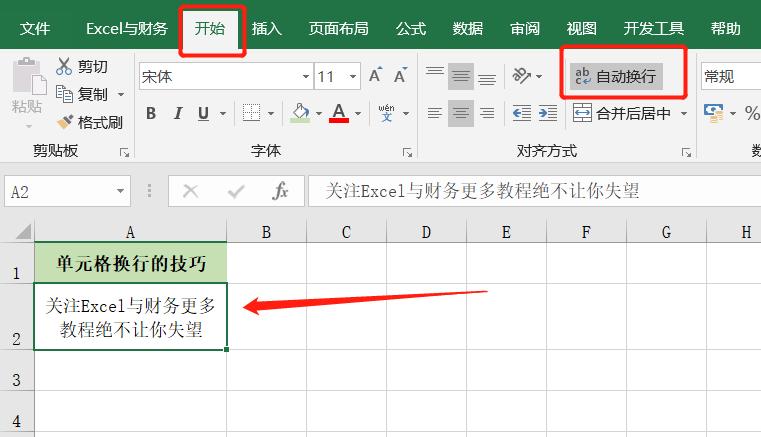The image size is (761, 437).
Task: Open the 对齐方式 dialog launcher
Action: point(686,153)
